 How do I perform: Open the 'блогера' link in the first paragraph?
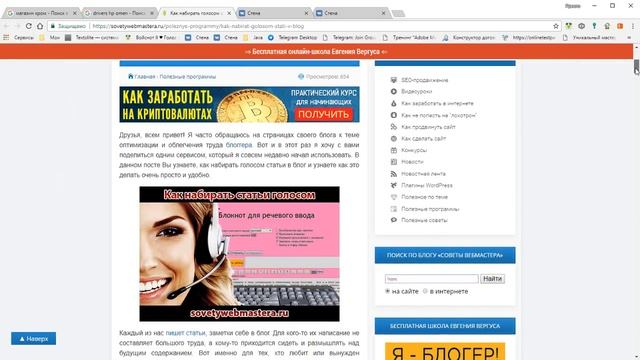[x=239, y=145]
